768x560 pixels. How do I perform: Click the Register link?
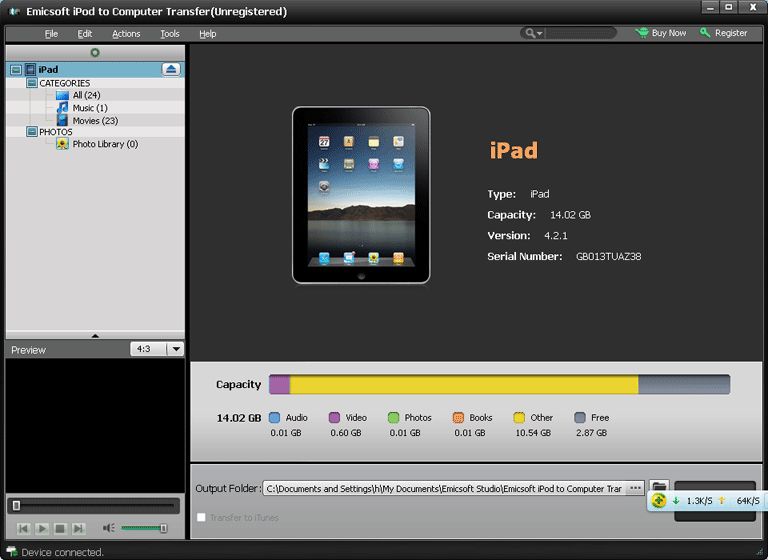tap(731, 33)
